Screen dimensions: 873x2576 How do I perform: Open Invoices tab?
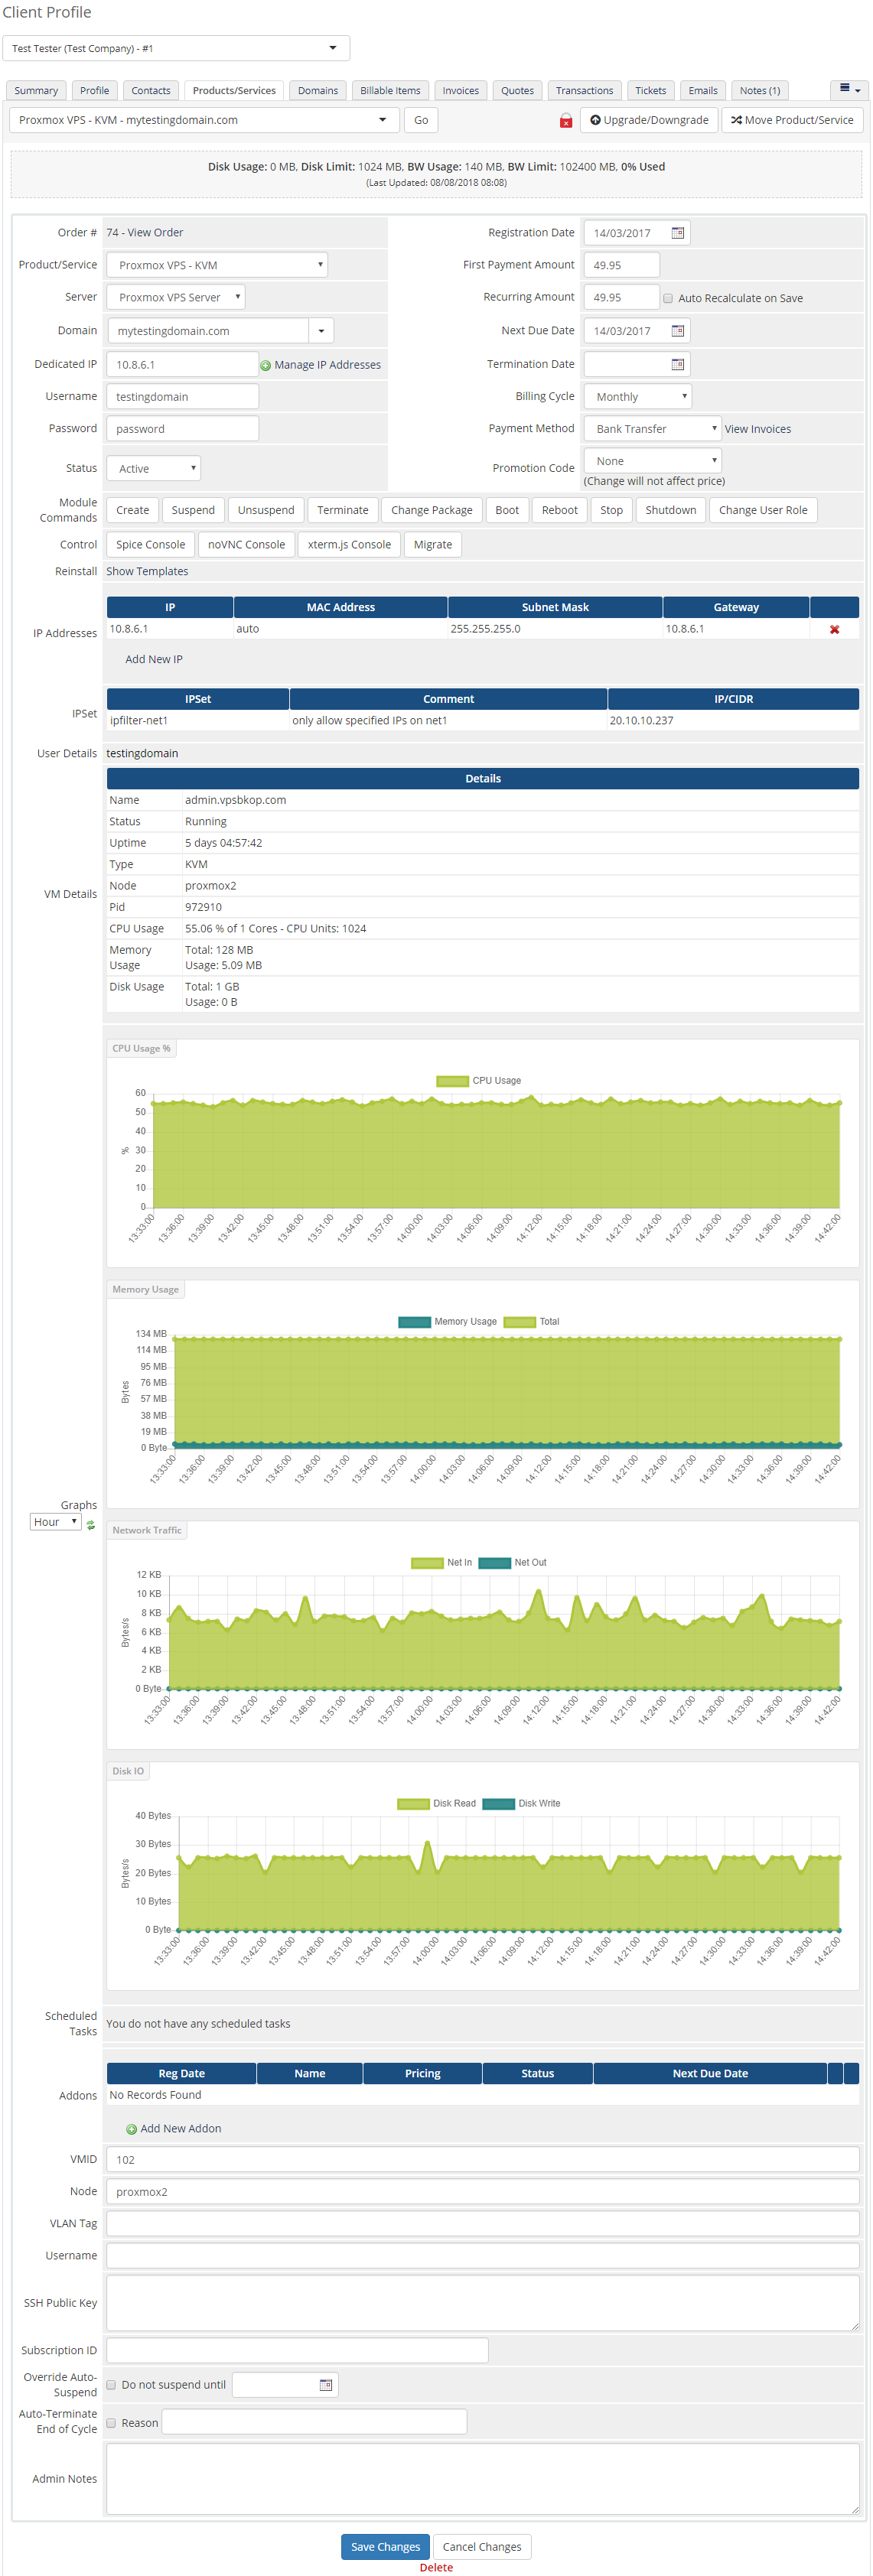(x=461, y=91)
